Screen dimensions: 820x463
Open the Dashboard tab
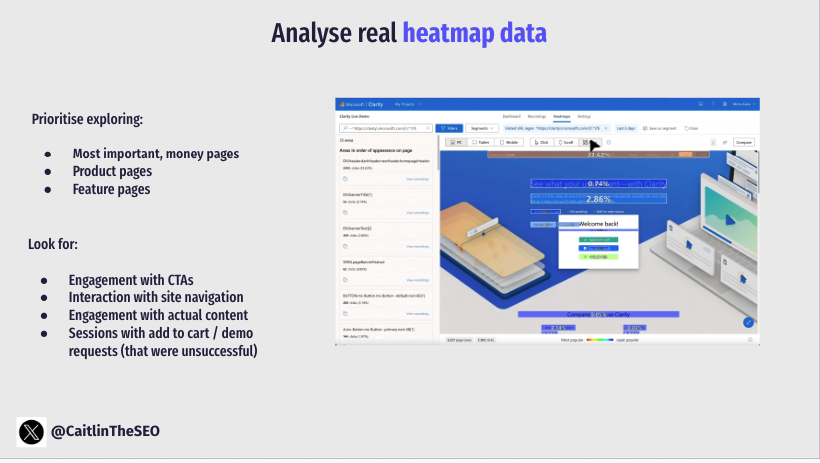pos(511,117)
